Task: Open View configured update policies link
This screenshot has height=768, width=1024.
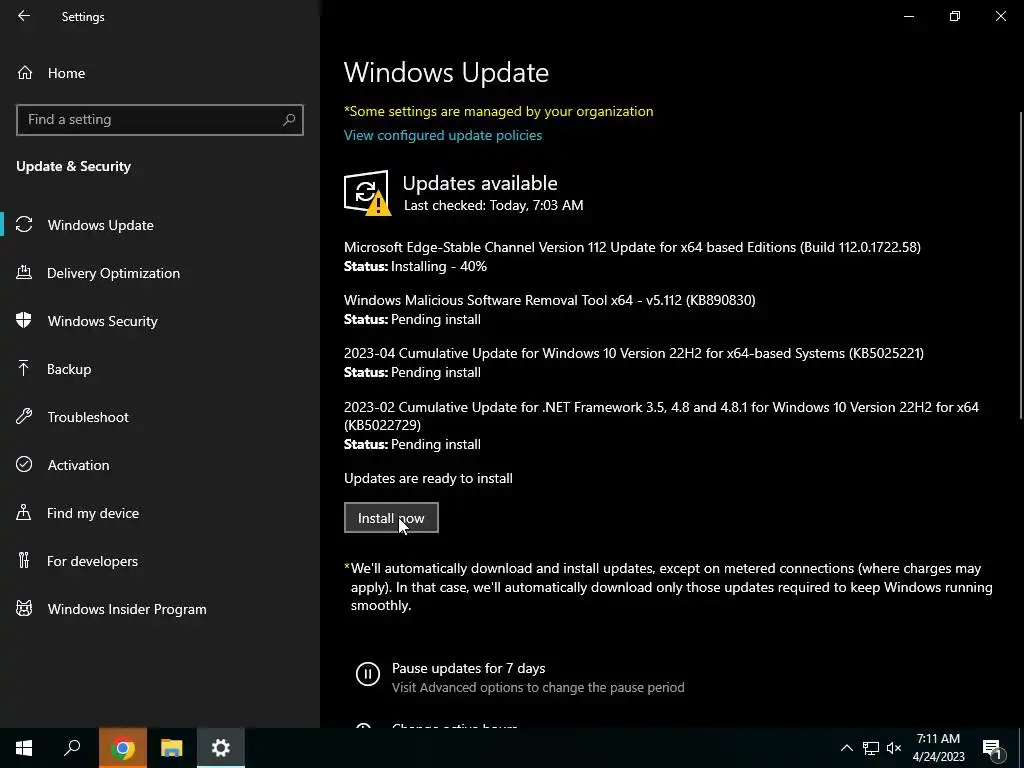Action: (443, 135)
